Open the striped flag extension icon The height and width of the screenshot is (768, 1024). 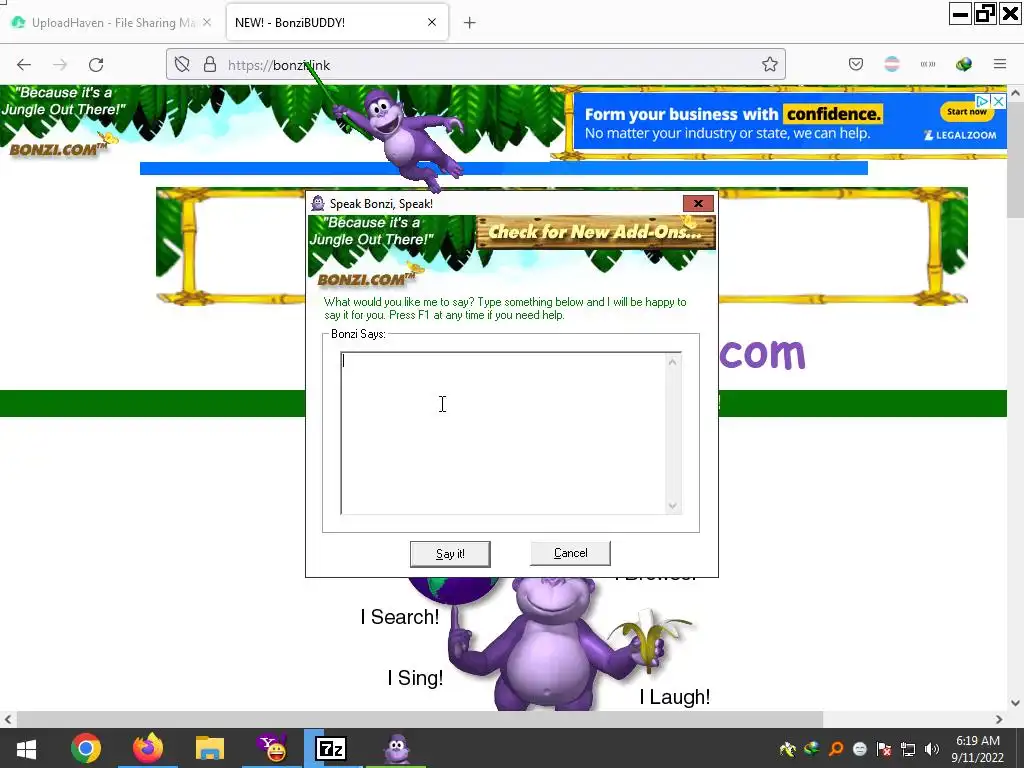point(891,64)
